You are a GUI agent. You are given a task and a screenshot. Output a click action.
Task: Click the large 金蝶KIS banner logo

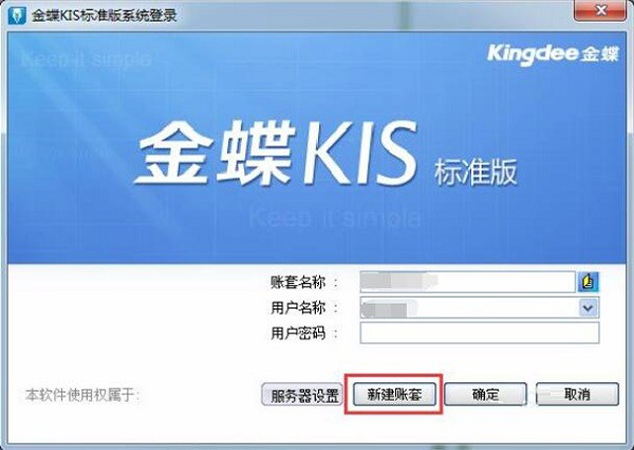pos(276,154)
